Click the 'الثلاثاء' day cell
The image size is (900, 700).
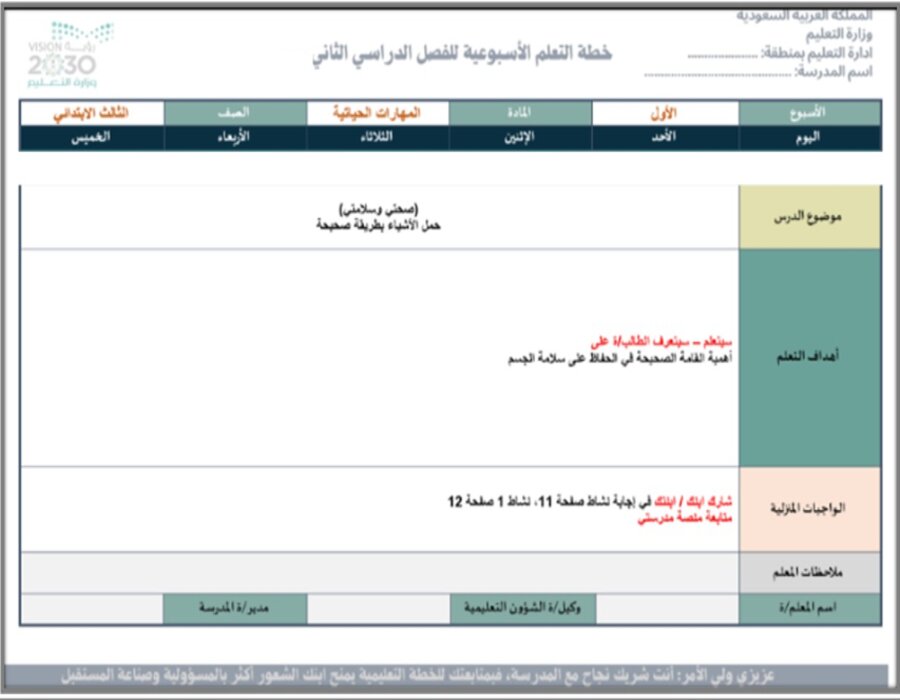[x=378, y=138]
